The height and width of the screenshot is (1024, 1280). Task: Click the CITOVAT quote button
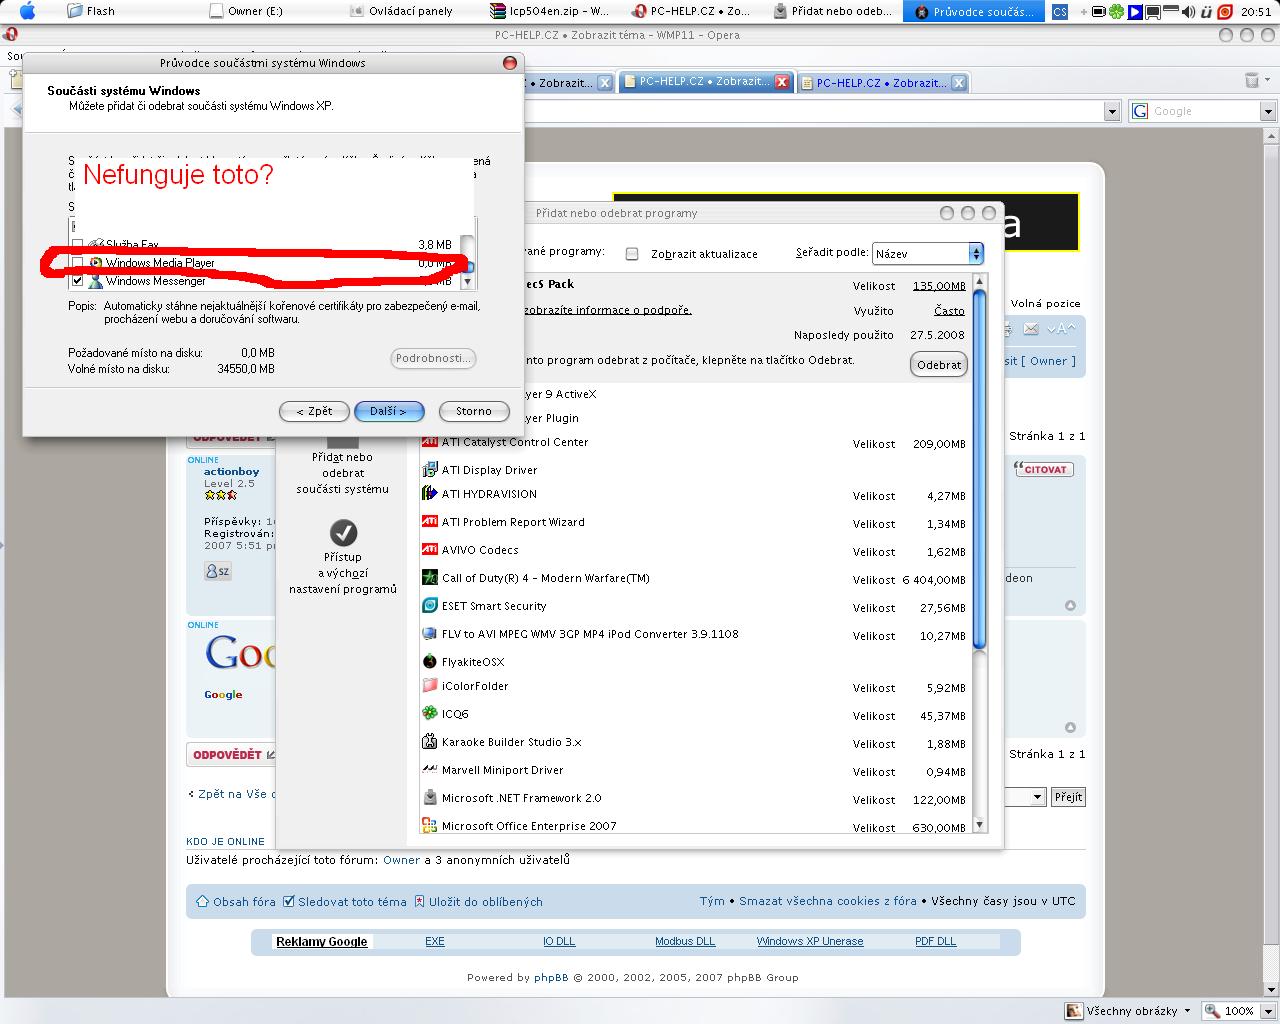click(x=1043, y=469)
